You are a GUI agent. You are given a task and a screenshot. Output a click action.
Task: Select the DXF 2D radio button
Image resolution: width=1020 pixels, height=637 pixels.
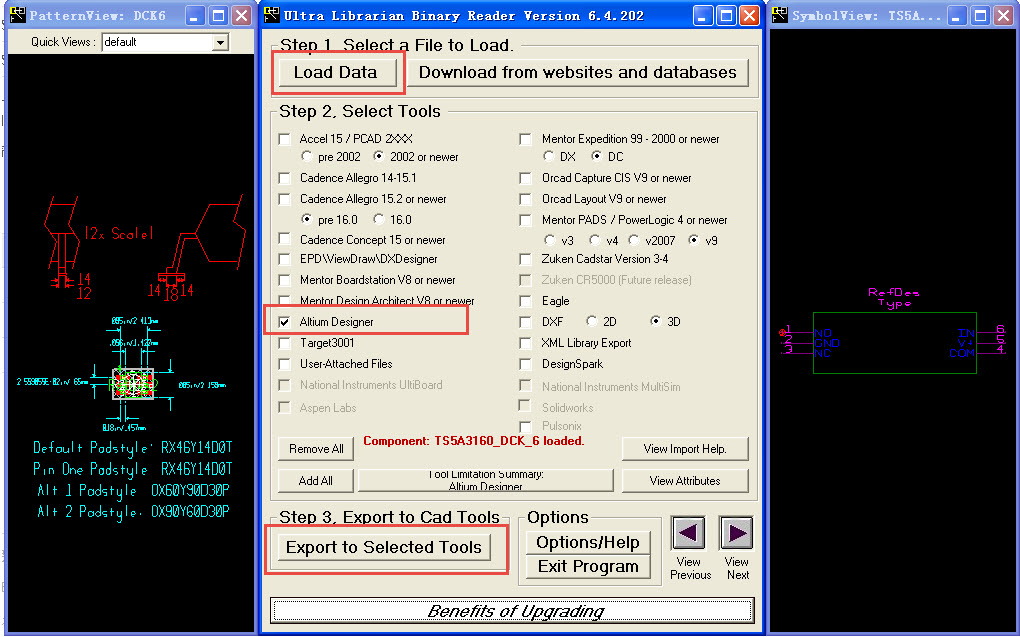592,322
